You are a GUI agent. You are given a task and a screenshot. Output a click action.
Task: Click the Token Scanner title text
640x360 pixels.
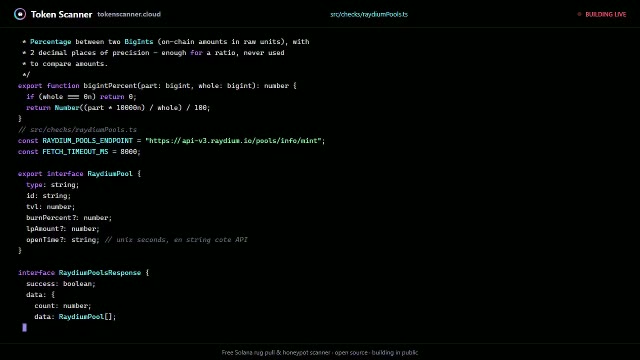click(x=61, y=14)
